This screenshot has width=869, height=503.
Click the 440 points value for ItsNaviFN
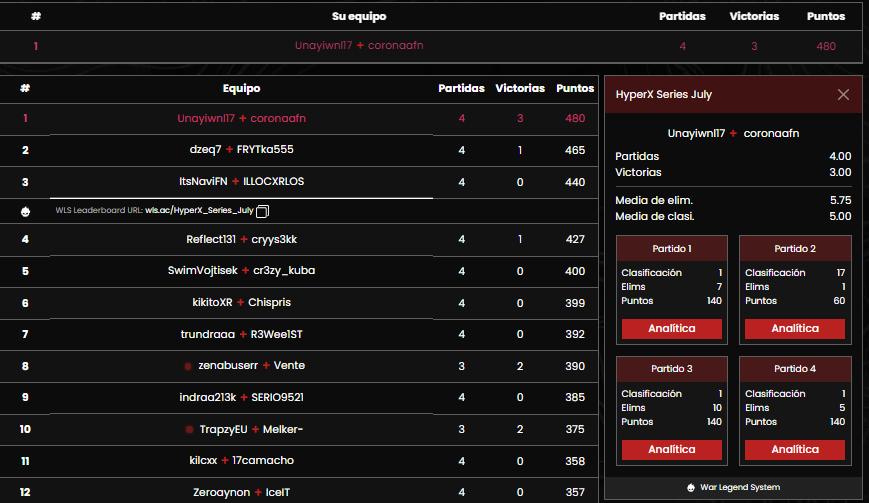[x=575, y=182]
